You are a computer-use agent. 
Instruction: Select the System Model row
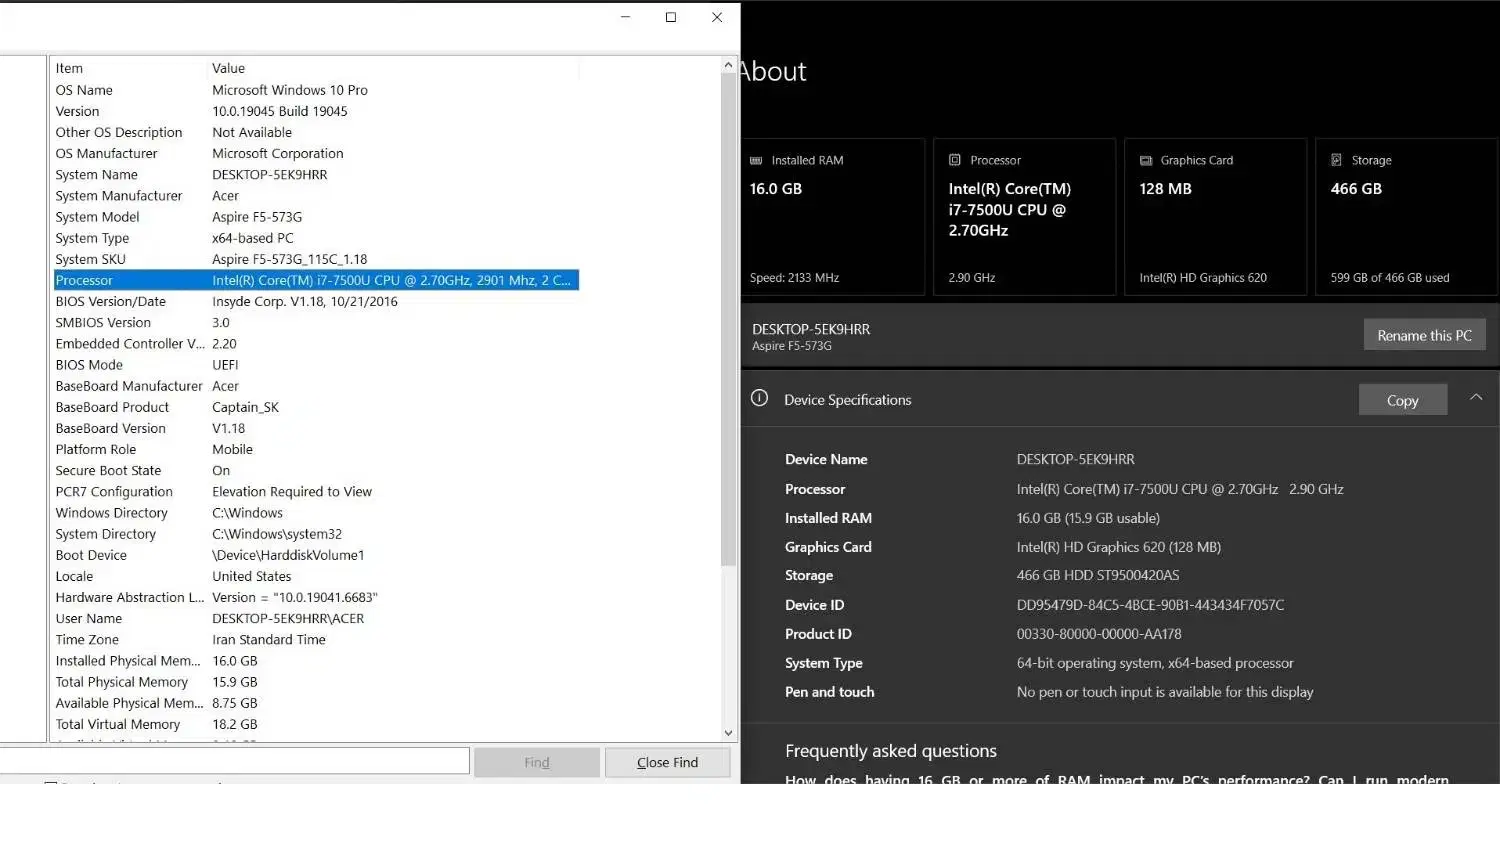coord(316,217)
